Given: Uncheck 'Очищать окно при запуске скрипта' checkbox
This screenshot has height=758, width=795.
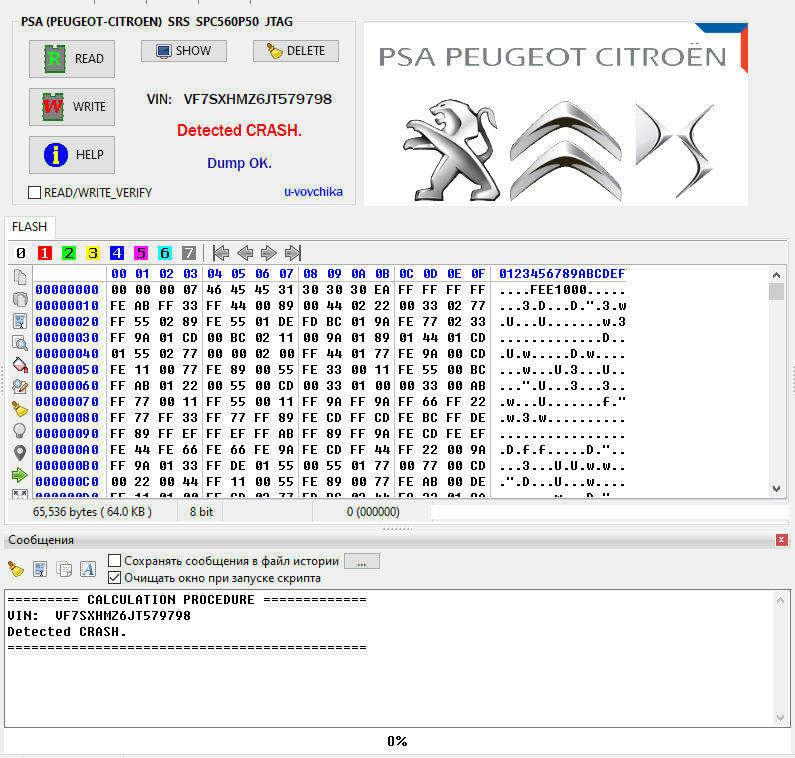Looking at the screenshot, I should [x=115, y=577].
